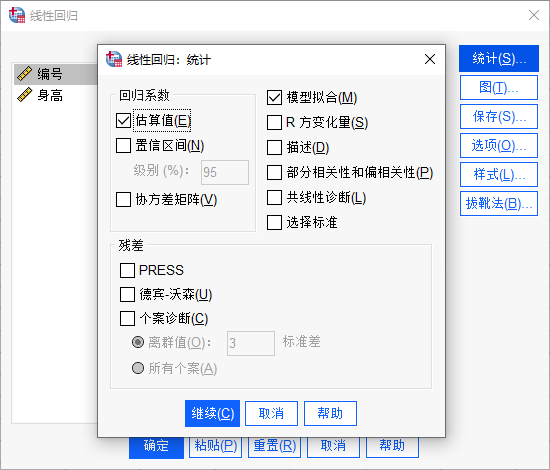The height and width of the screenshot is (470, 550).
Task: Click the 标准差 label text
Action: coord(302,342)
